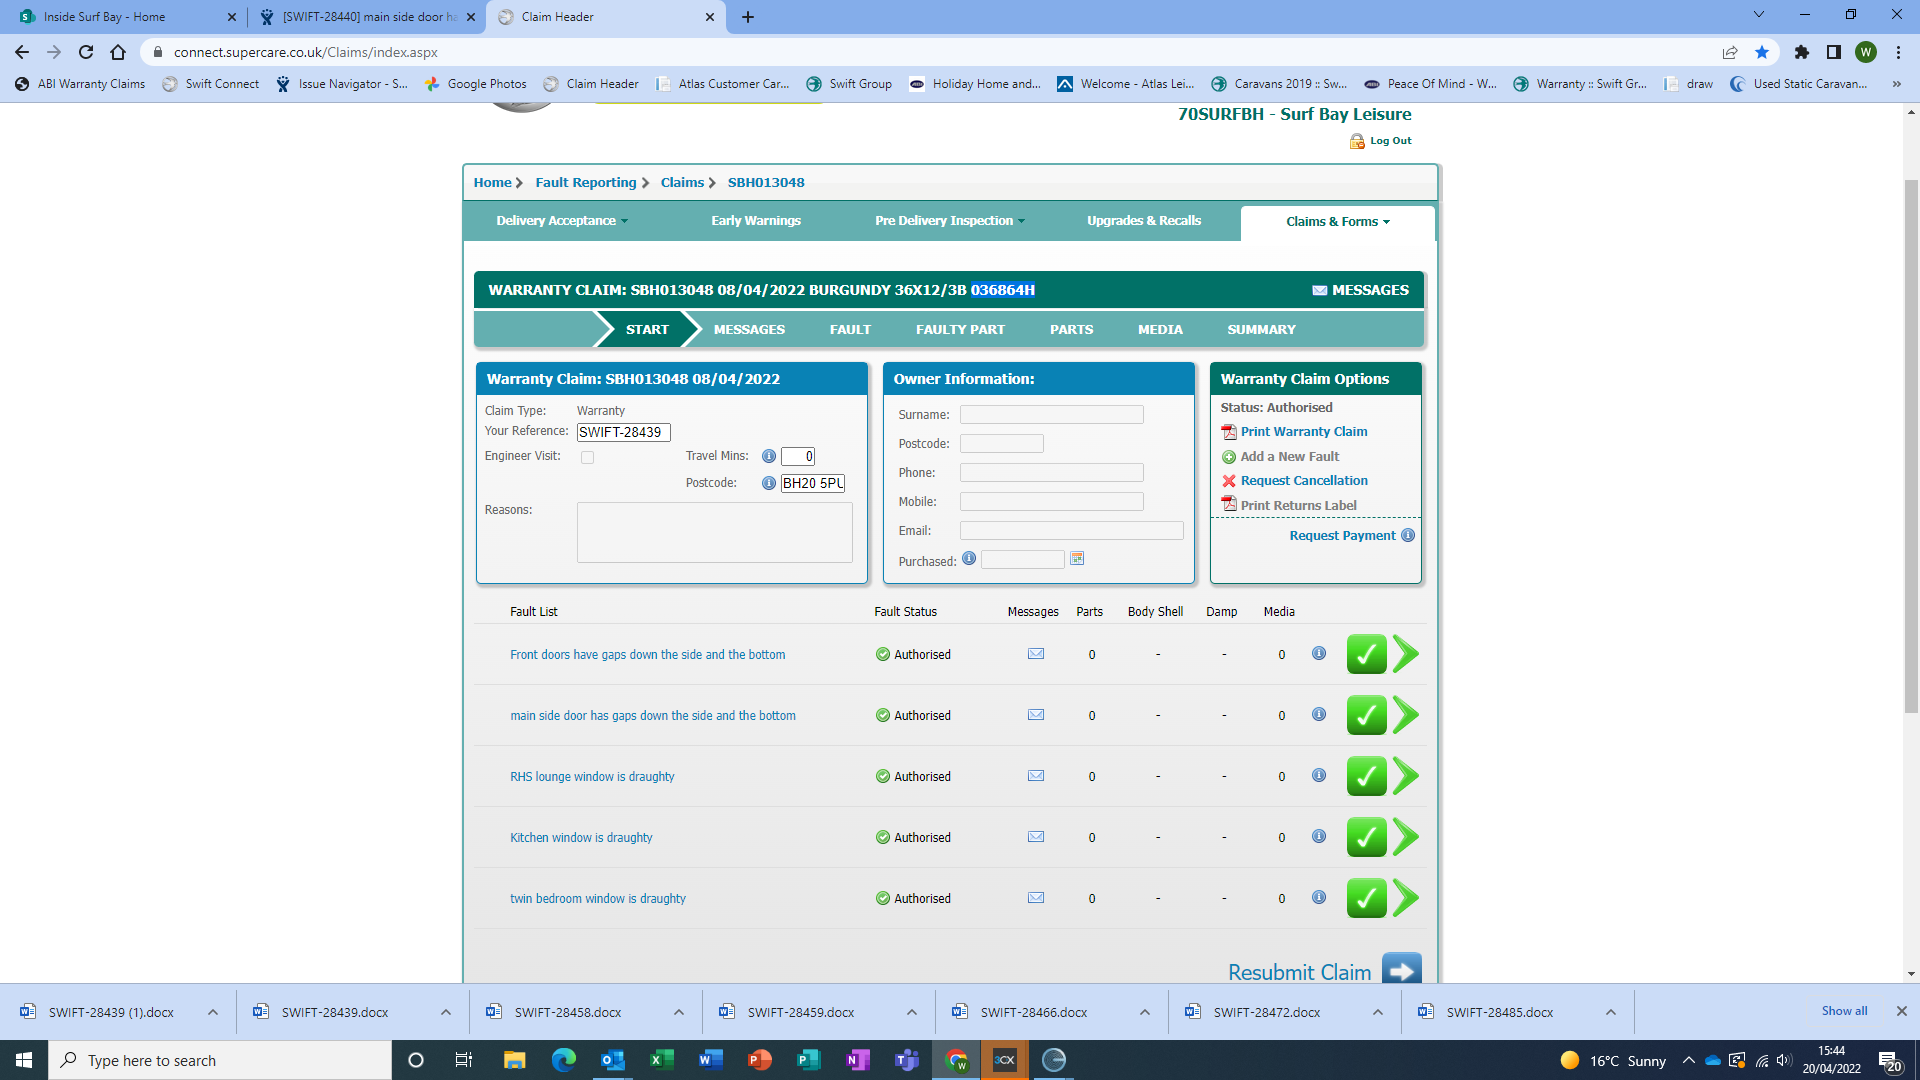Click the info icon next to Travel Mins
1920x1080 pixels.
(769, 456)
